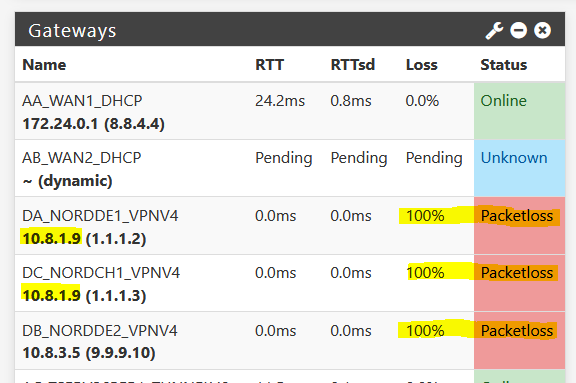Screen dimensions: 576x383
Task: Click the DA_NORDDE1_VPNV4 gateway name
Action: [100, 216]
